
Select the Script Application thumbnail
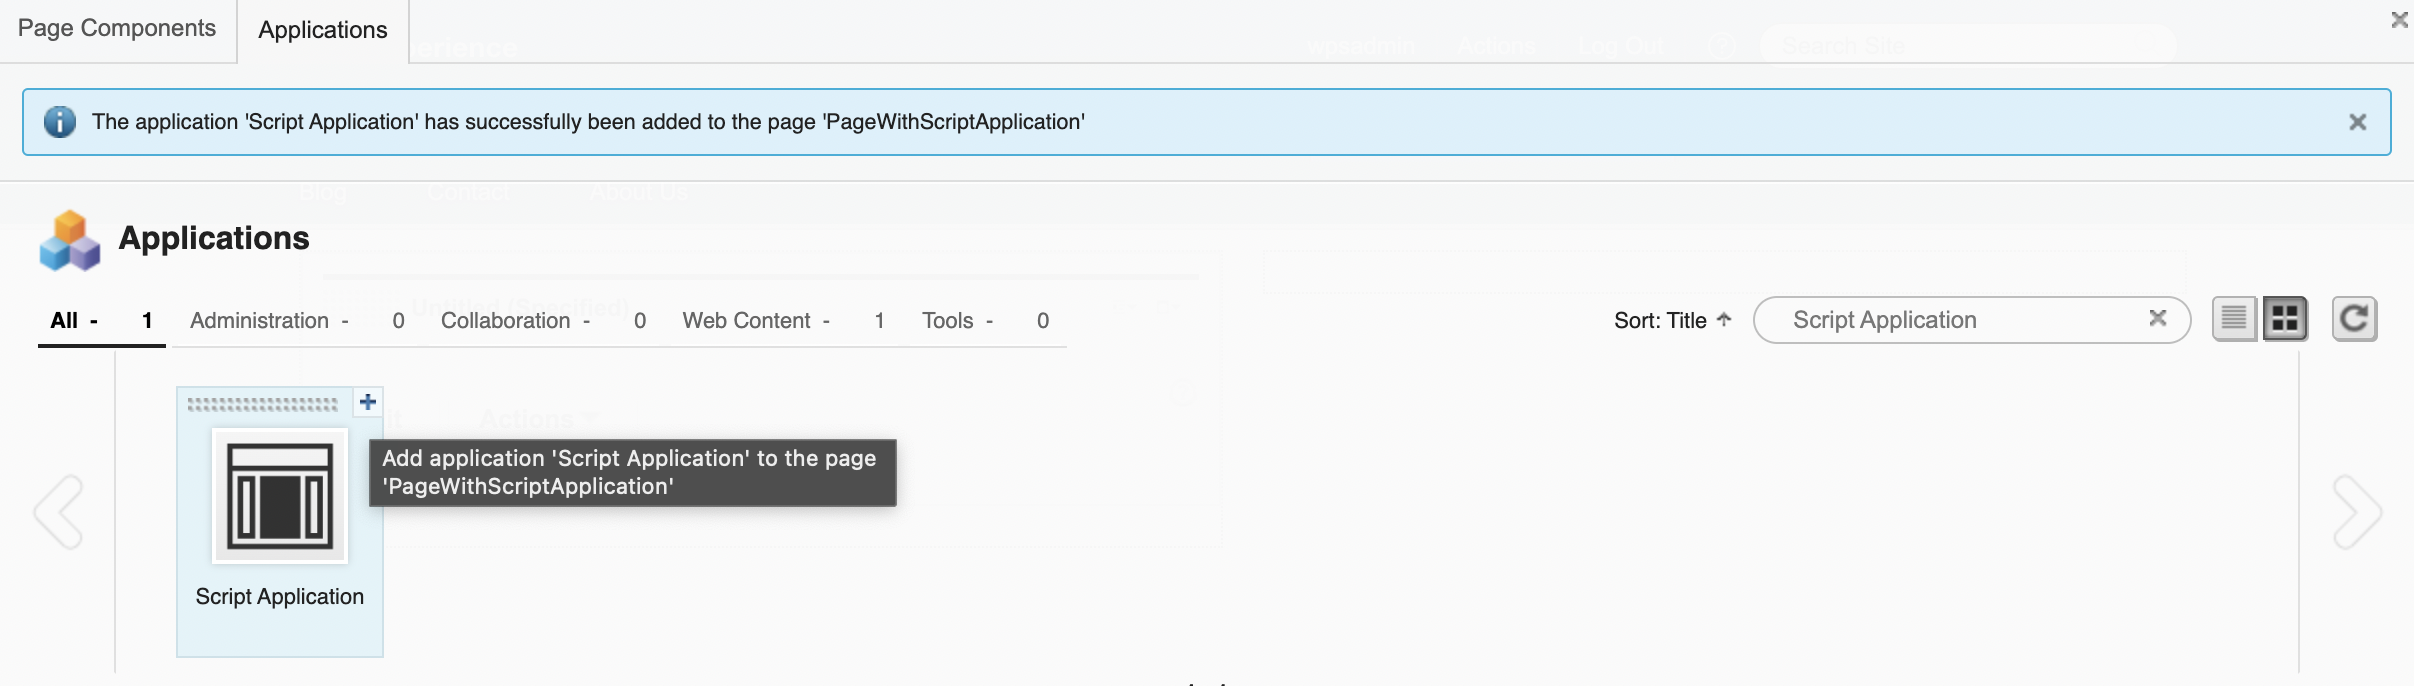tap(280, 496)
